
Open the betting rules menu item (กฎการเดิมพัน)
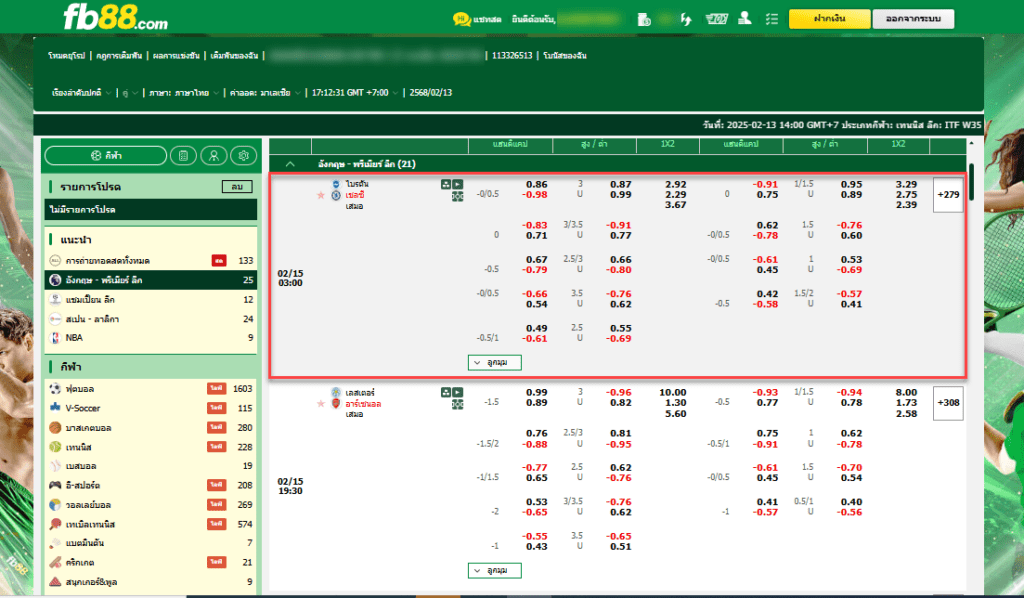coord(119,56)
